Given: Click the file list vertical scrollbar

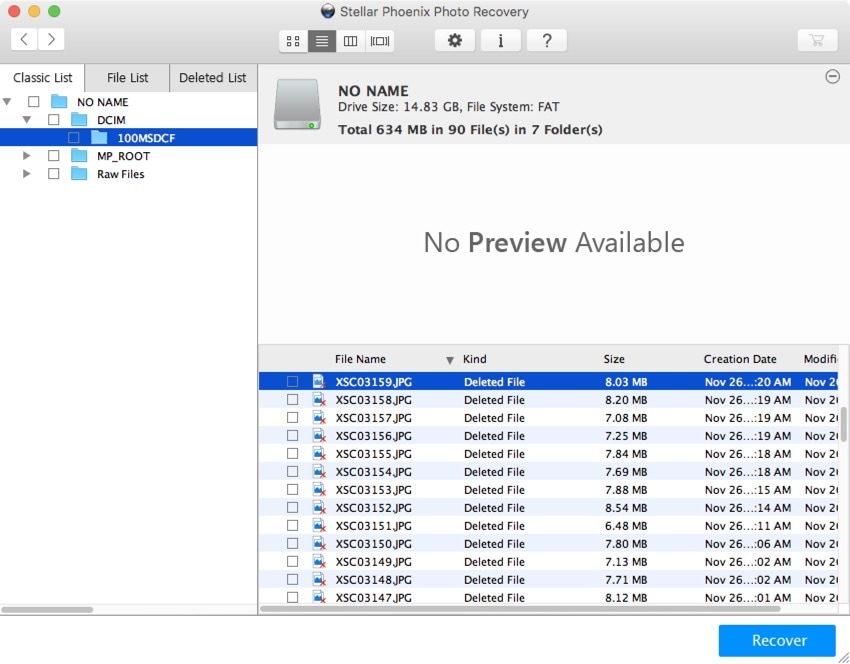Looking at the screenshot, I should (x=843, y=424).
